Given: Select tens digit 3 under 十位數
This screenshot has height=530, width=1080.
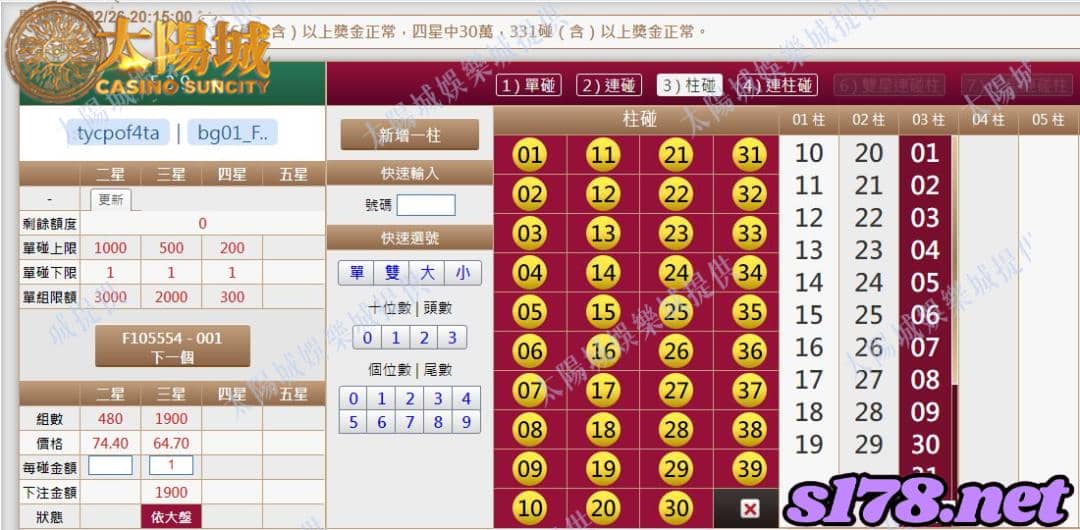Looking at the screenshot, I should [x=453, y=338].
